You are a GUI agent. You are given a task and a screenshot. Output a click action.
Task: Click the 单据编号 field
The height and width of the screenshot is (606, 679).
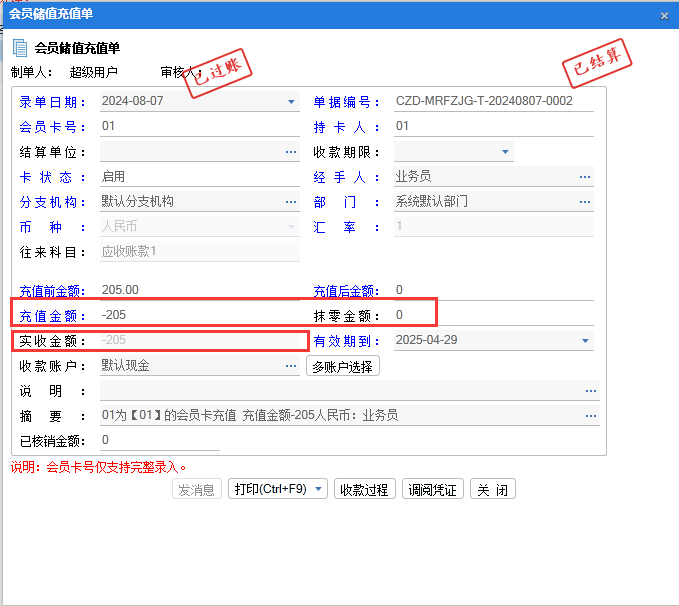tap(494, 101)
